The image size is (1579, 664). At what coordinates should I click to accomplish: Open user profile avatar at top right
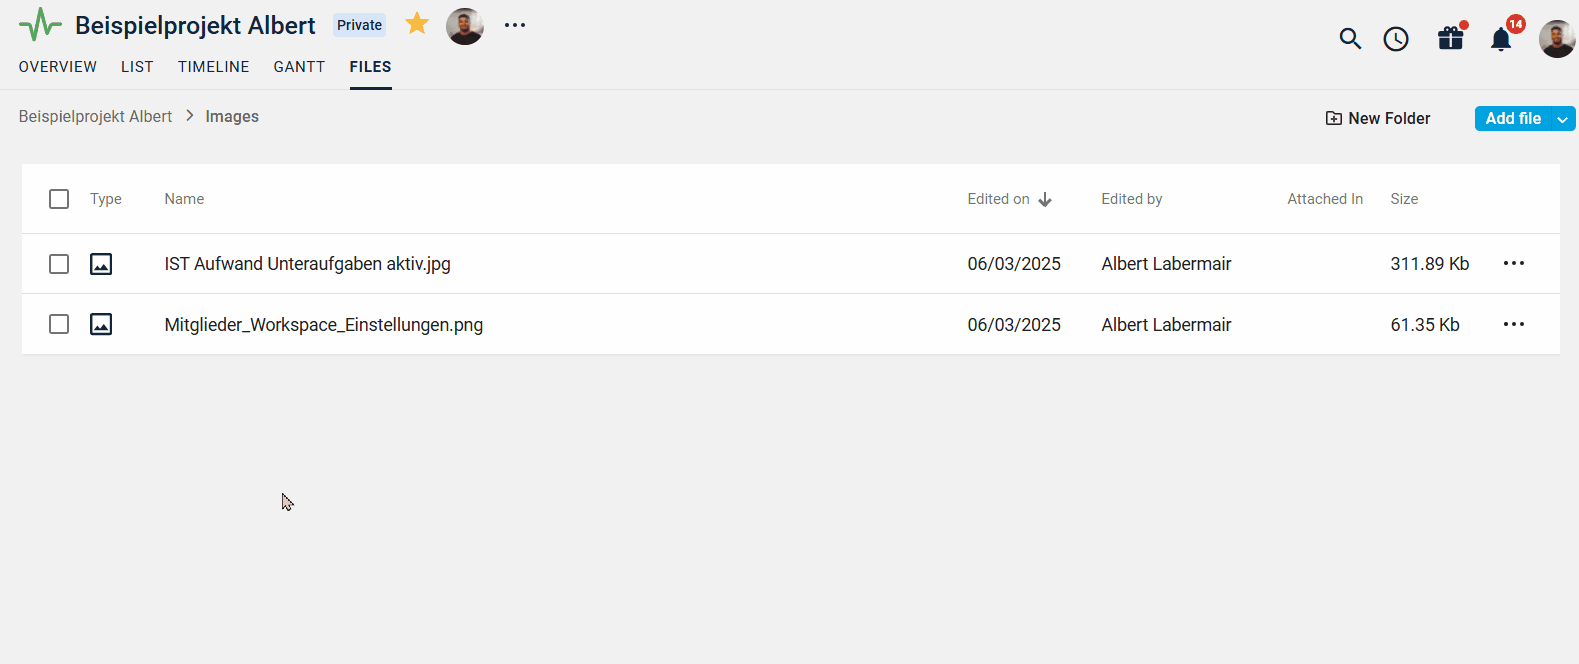pos(1557,39)
